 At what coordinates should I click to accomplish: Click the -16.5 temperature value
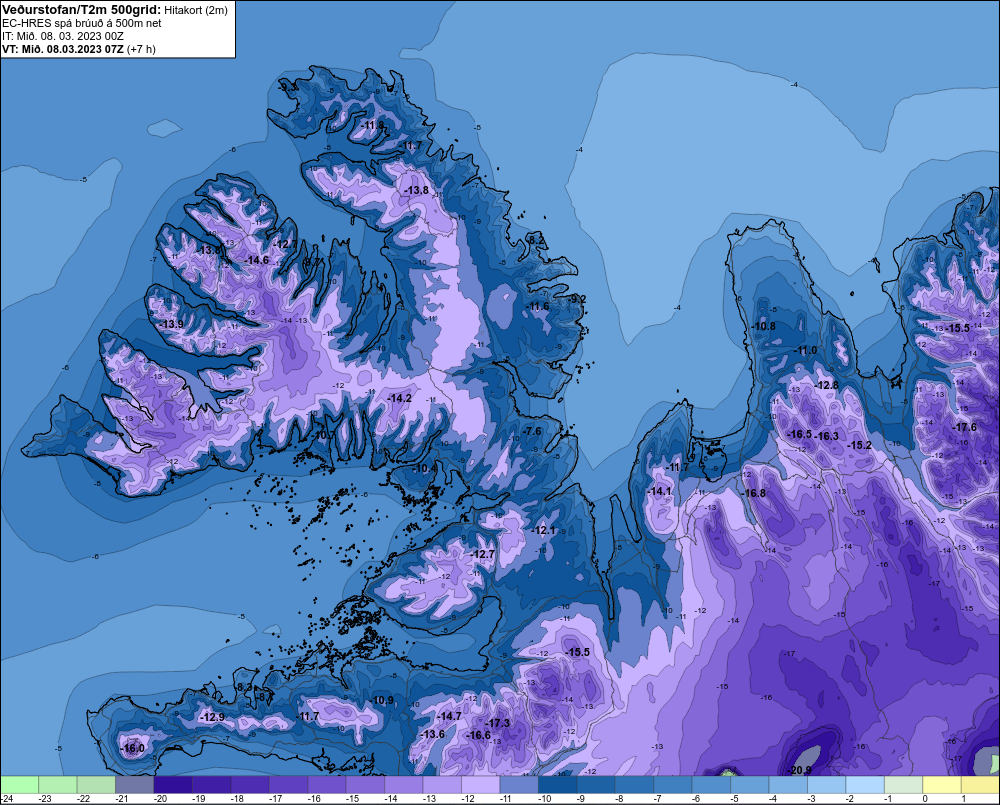point(800,434)
